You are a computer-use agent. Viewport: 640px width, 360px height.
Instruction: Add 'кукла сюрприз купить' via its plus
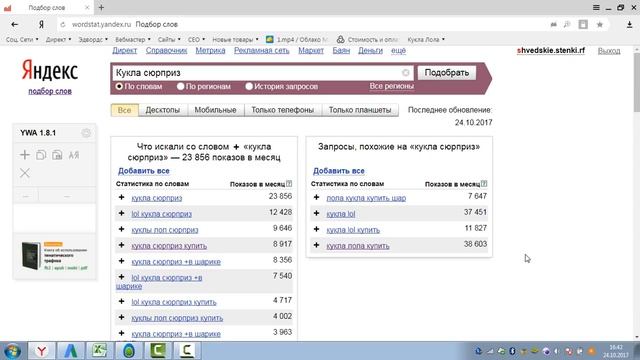click(x=121, y=245)
